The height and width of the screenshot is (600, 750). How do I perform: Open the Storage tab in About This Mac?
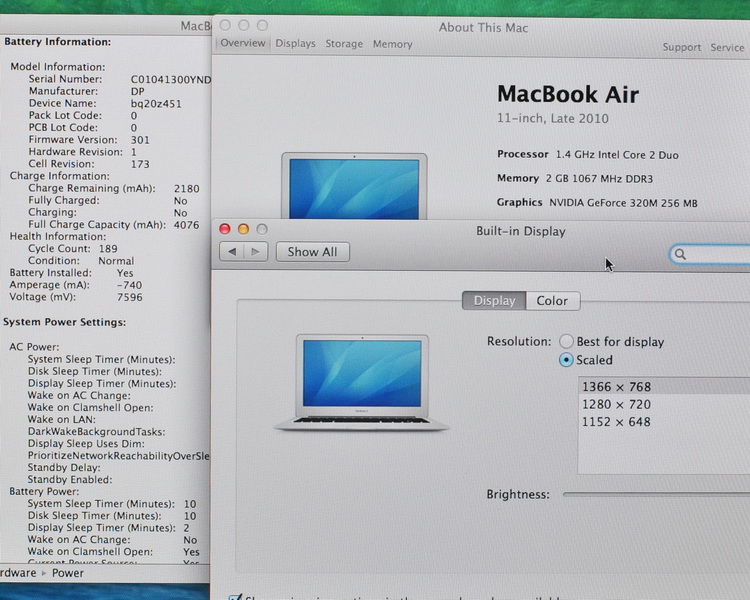coord(344,44)
